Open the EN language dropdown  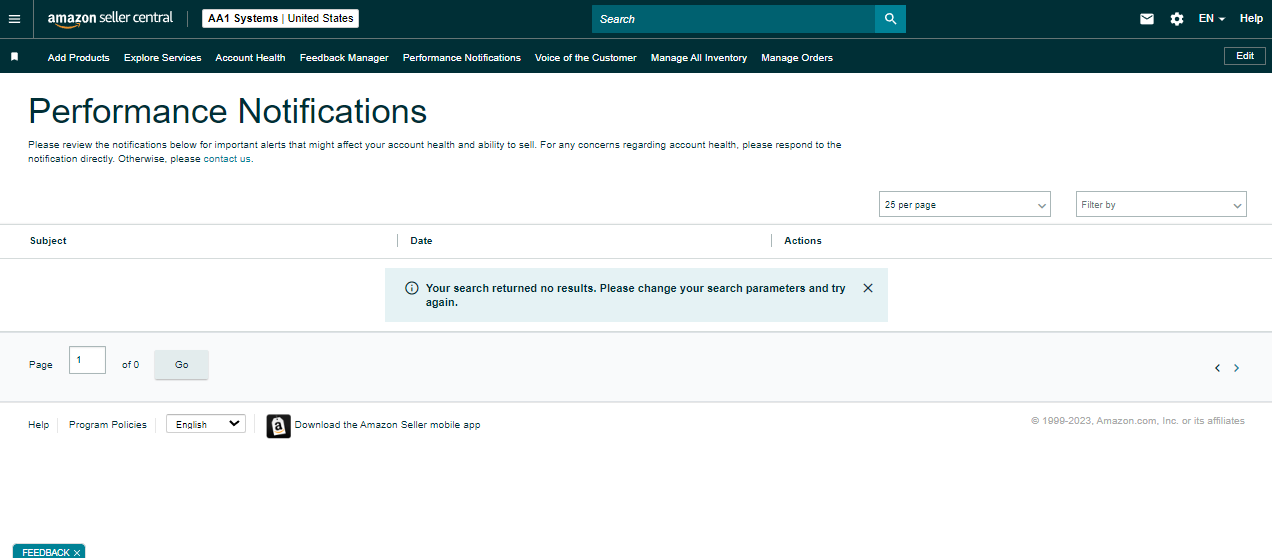pos(1212,19)
